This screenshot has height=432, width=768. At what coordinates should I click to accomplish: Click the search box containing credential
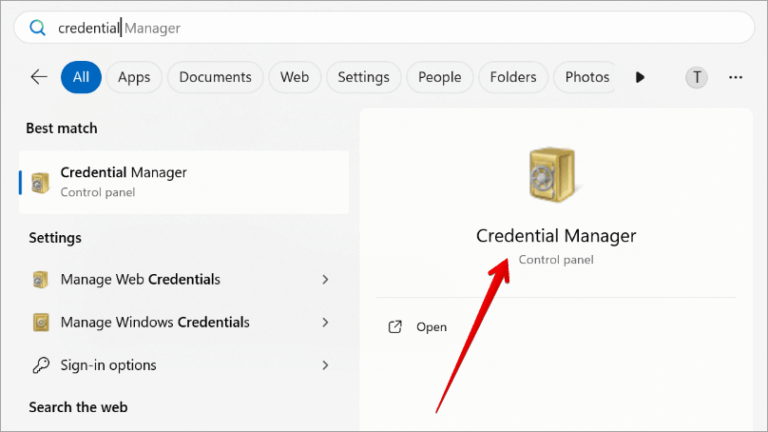pos(384,28)
